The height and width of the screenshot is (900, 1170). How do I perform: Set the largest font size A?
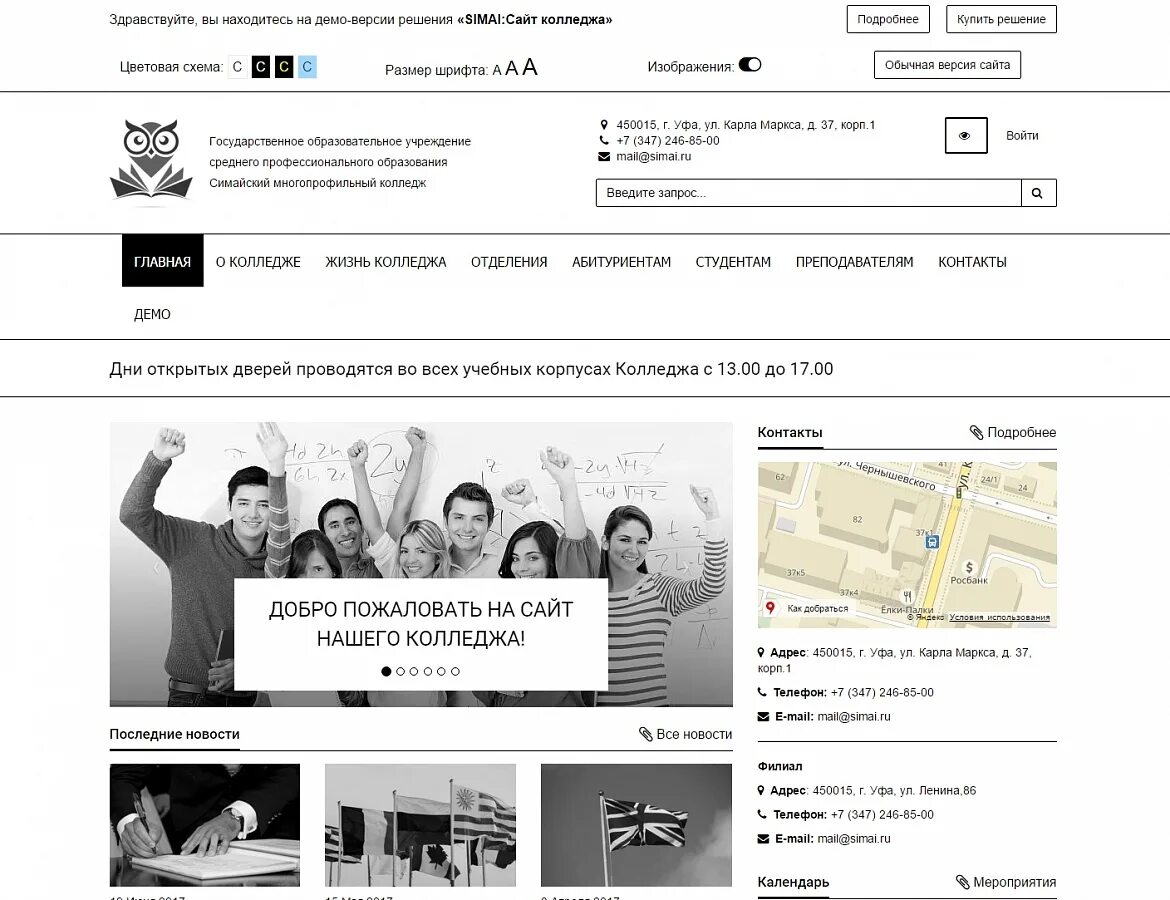coord(530,67)
